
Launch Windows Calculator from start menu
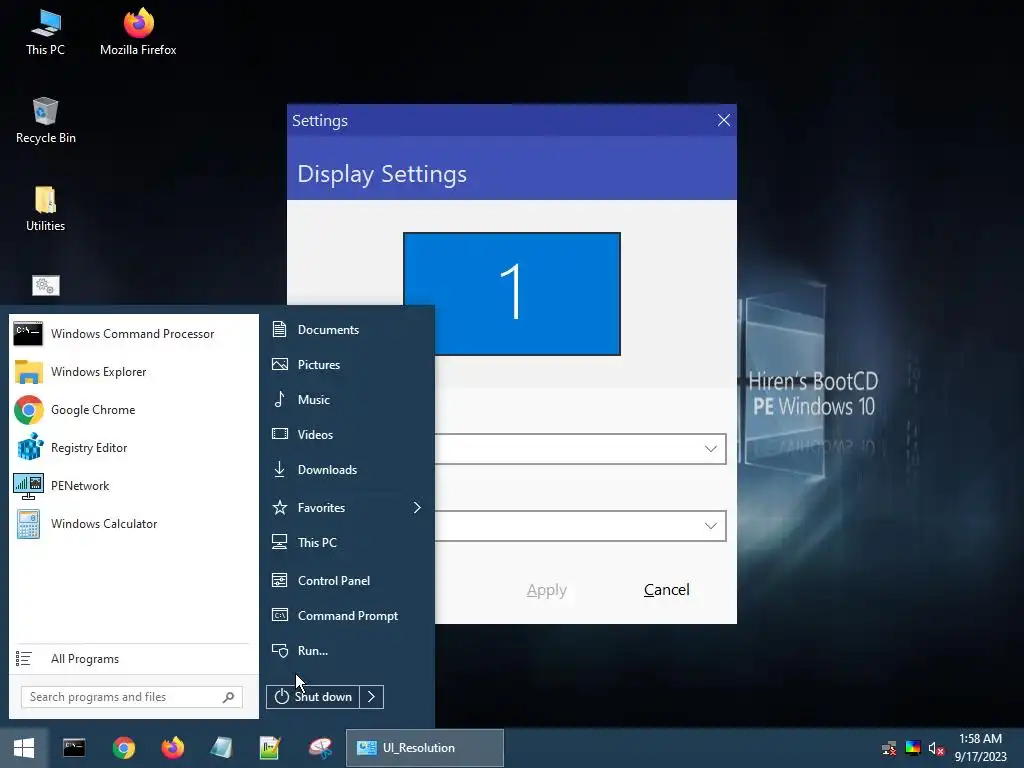point(133,524)
